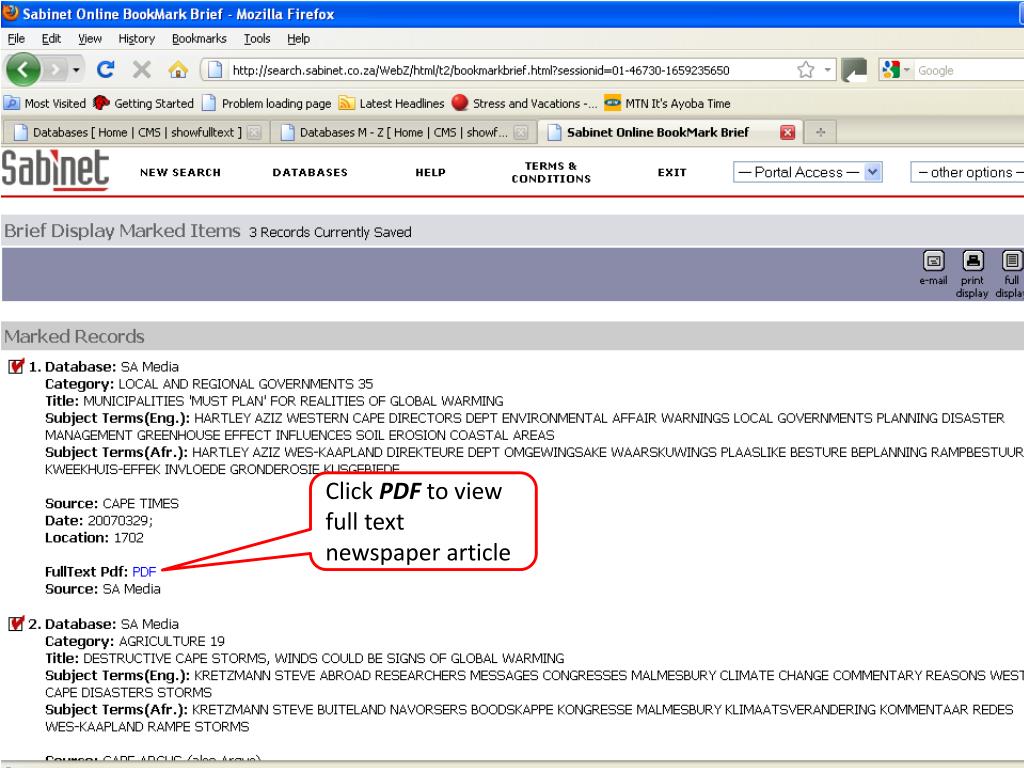Click the page icon in the address bar
Viewport: 1024px width, 768px height.
215,70
